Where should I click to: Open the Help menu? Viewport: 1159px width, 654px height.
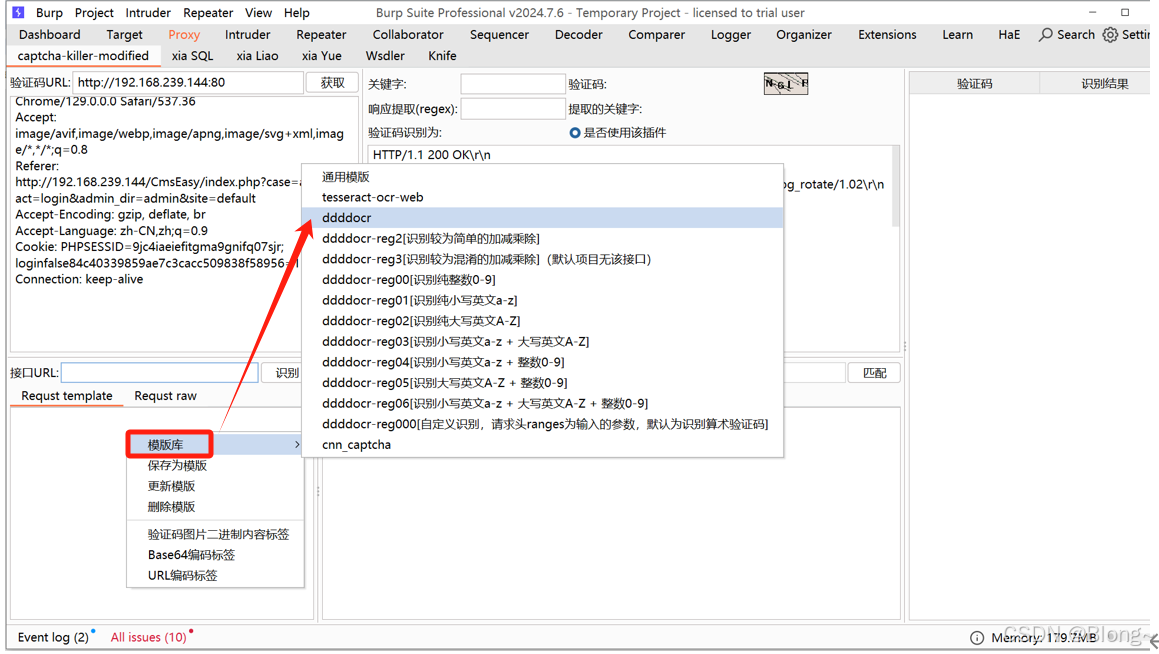tap(296, 13)
